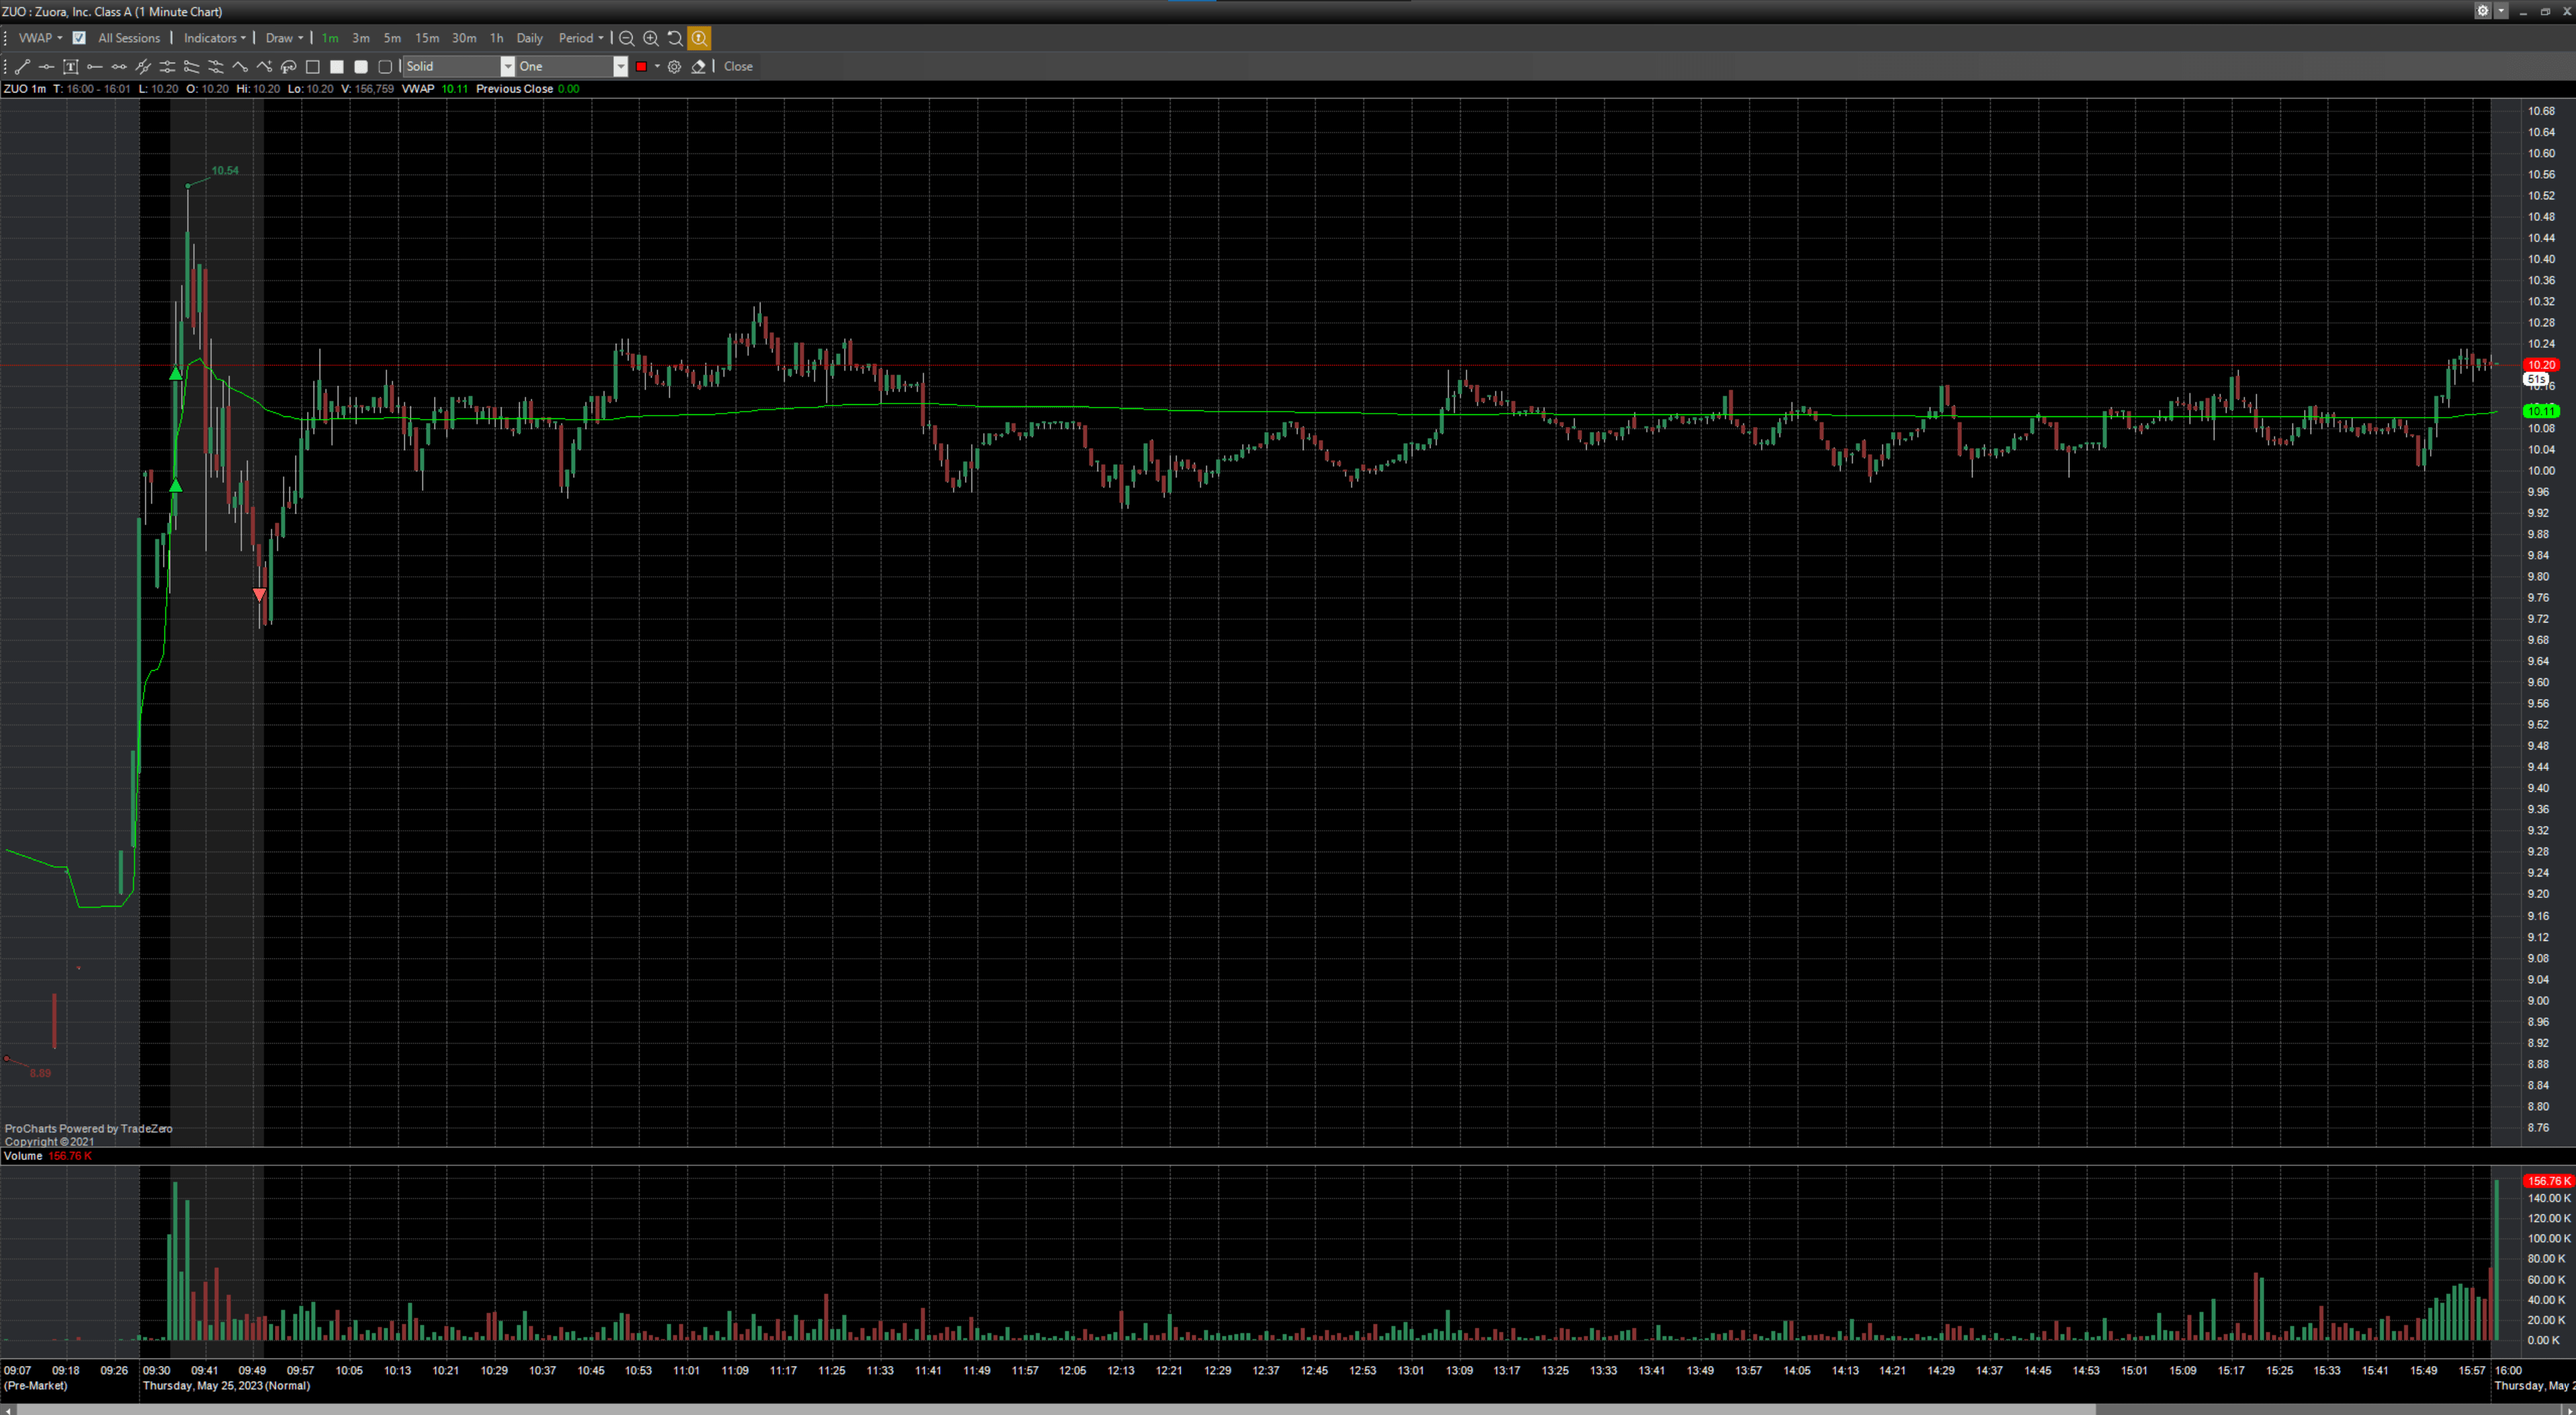Open drawing settings gear icon

[x=675, y=67]
